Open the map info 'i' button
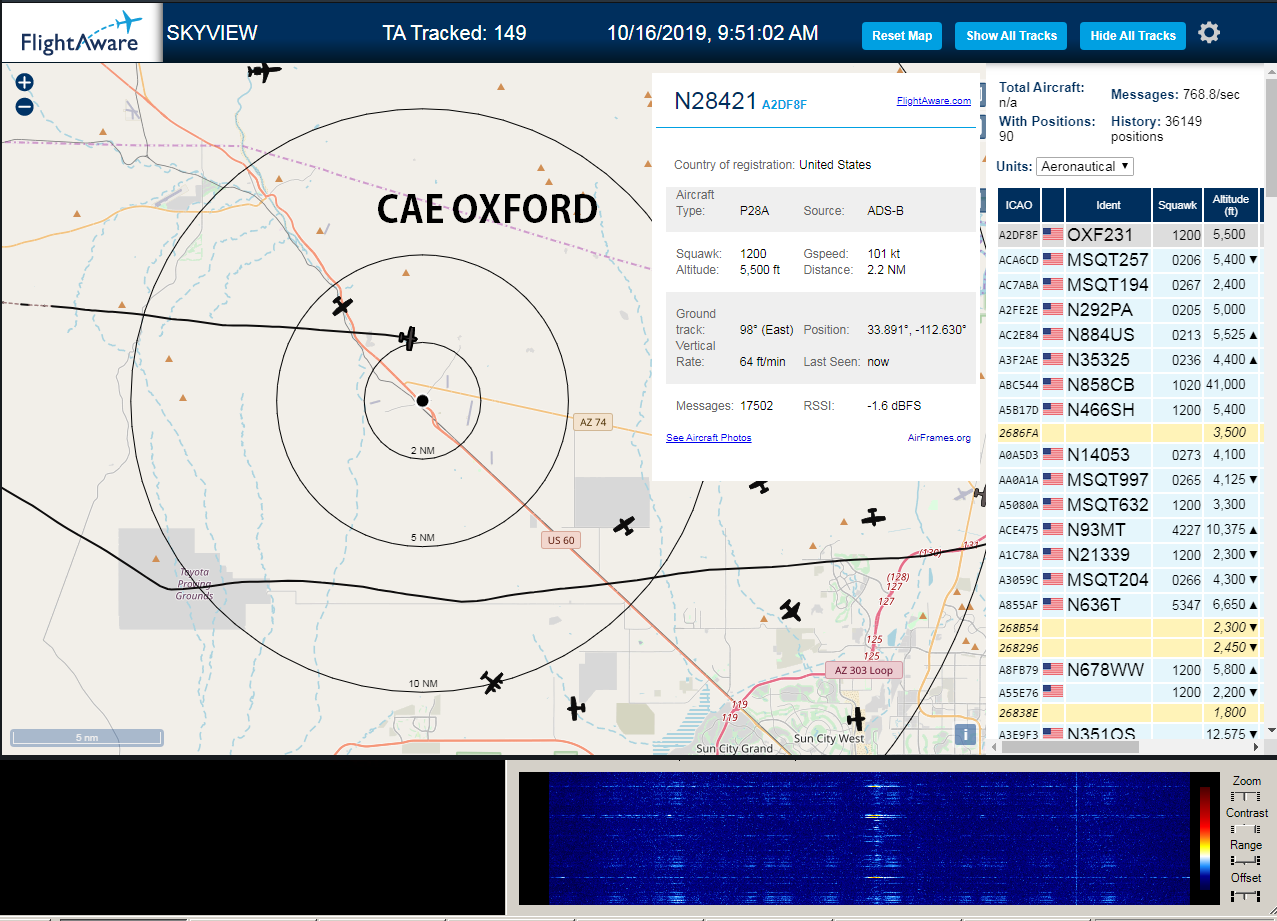The height and width of the screenshot is (921, 1277). [x=965, y=734]
